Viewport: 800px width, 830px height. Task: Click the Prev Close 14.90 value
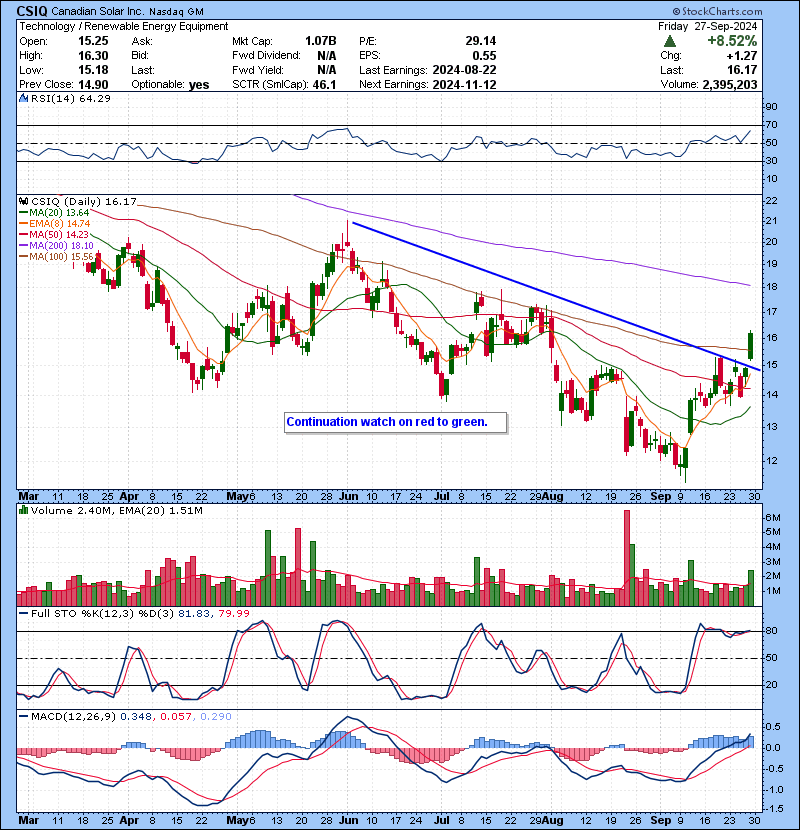(93, 85)
